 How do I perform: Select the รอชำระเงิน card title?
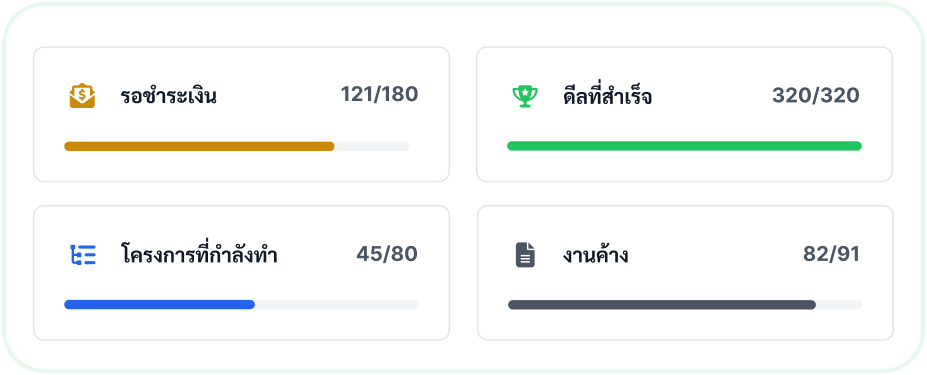(x=168, y=96)
